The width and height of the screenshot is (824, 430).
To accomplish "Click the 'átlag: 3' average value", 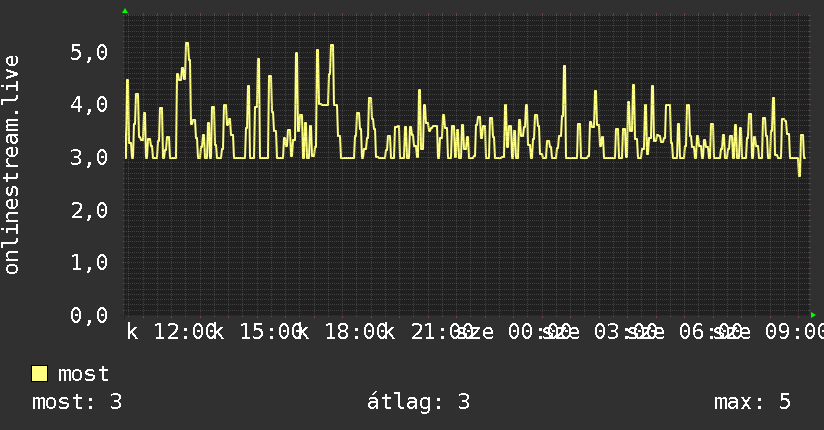I will tap(418, 402).
